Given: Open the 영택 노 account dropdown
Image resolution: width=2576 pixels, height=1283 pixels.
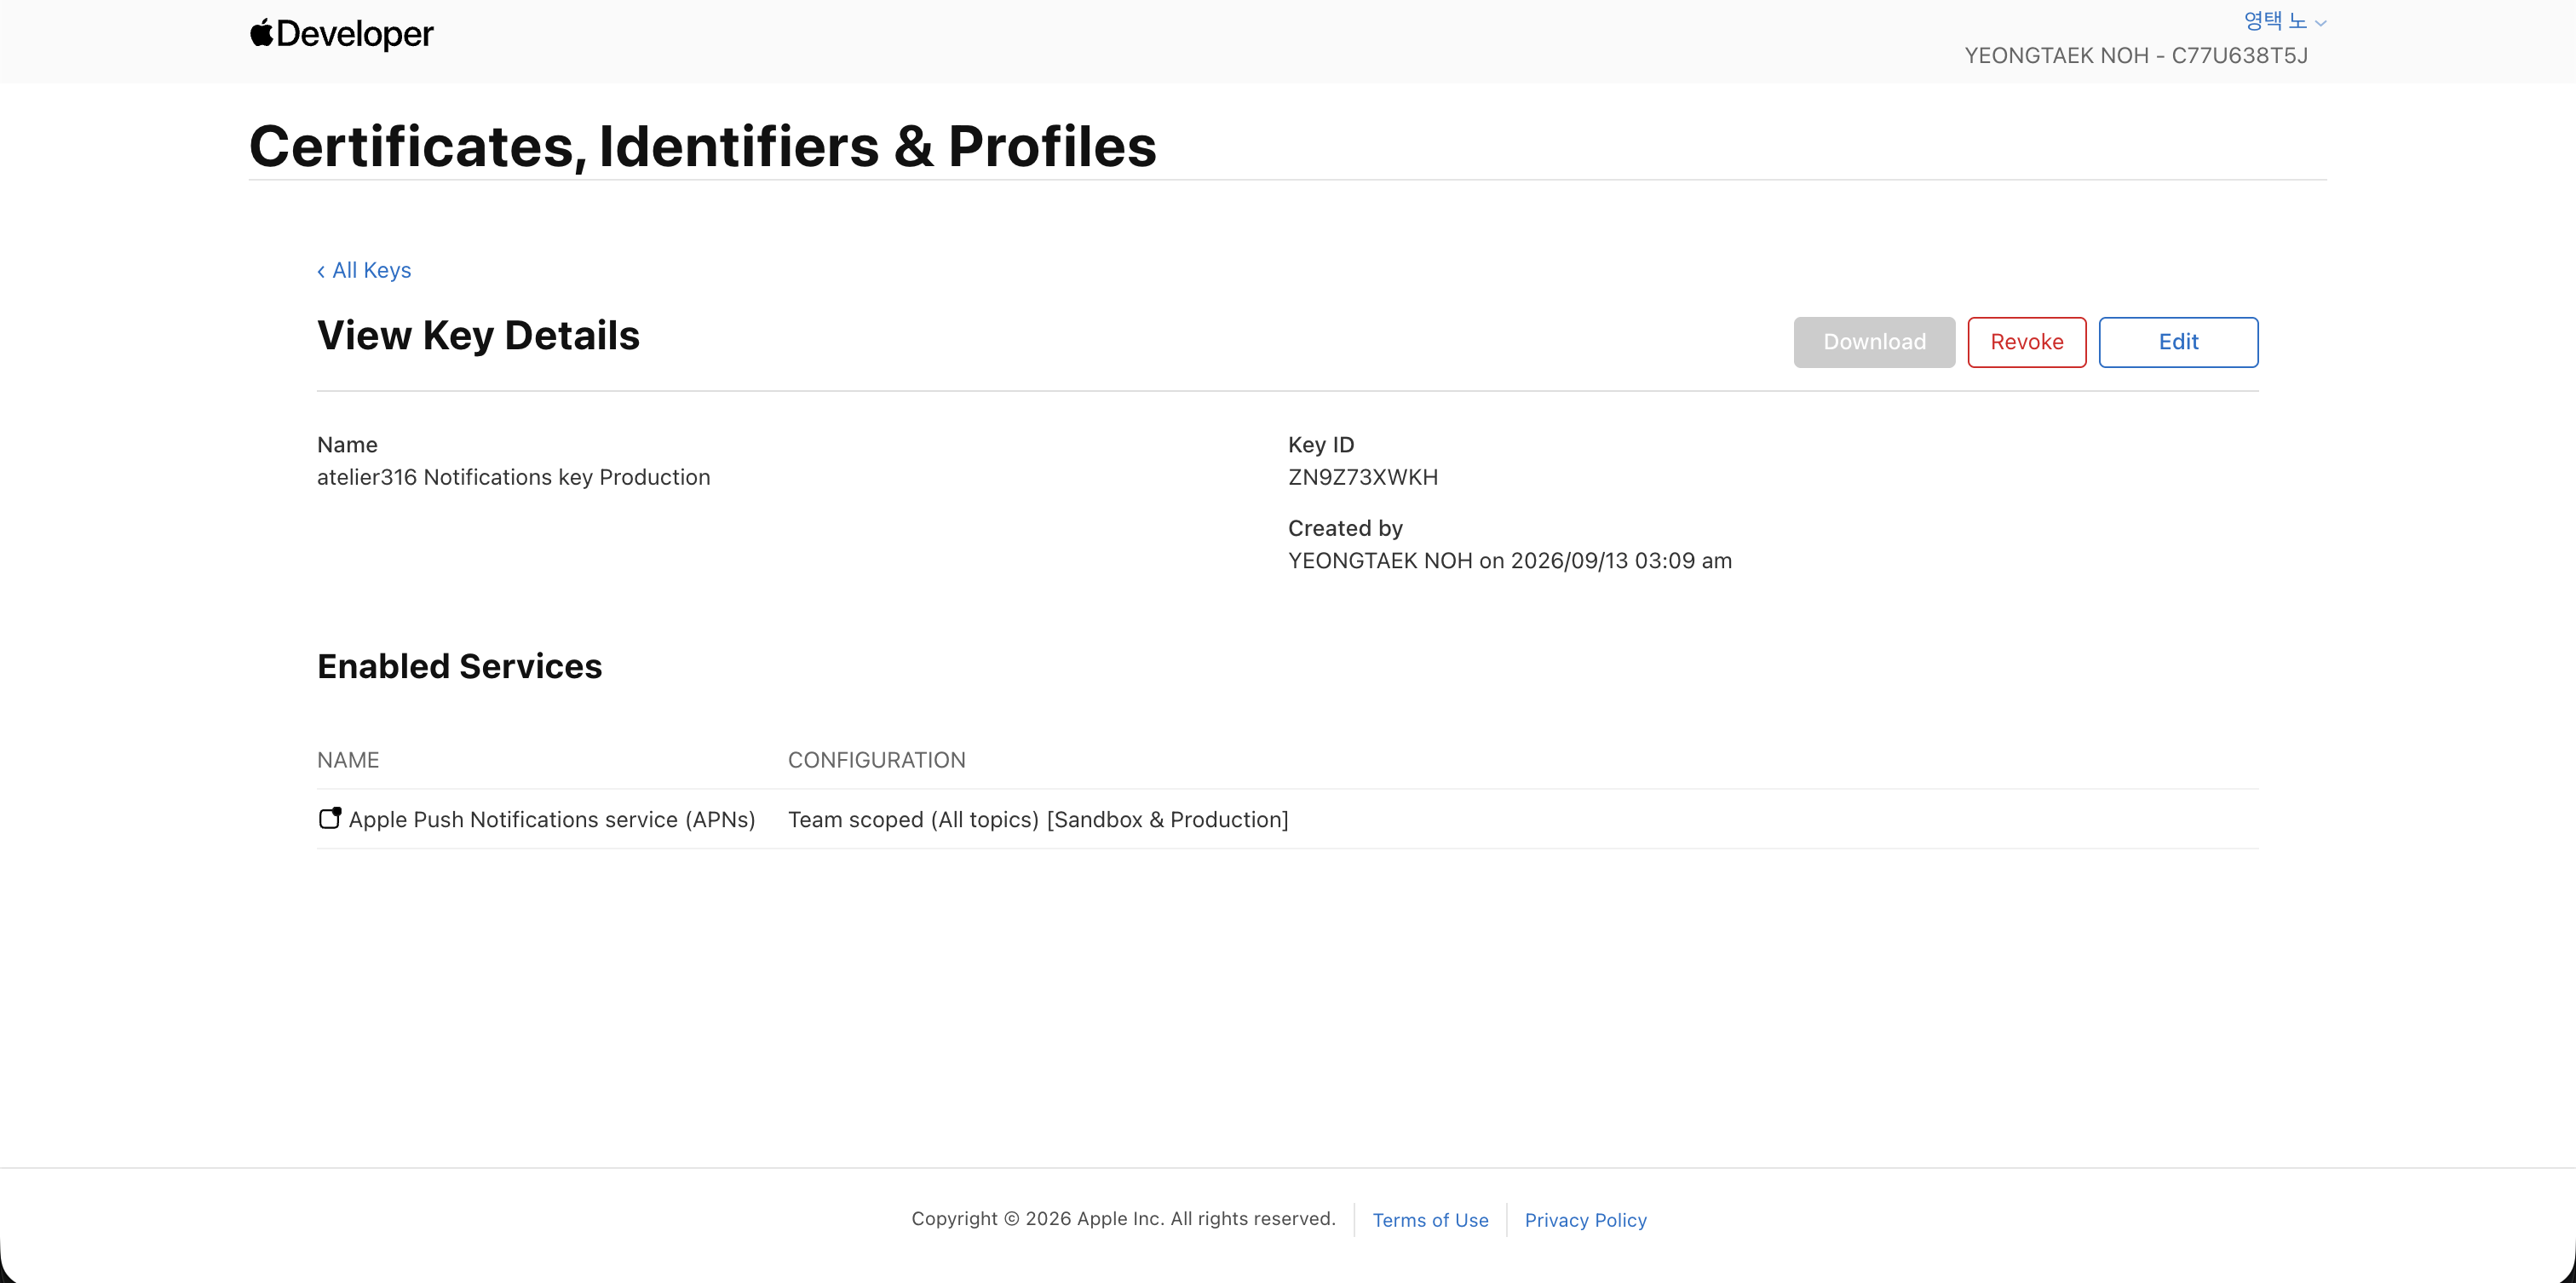Looking at the screenshot, I should 2284,21.
